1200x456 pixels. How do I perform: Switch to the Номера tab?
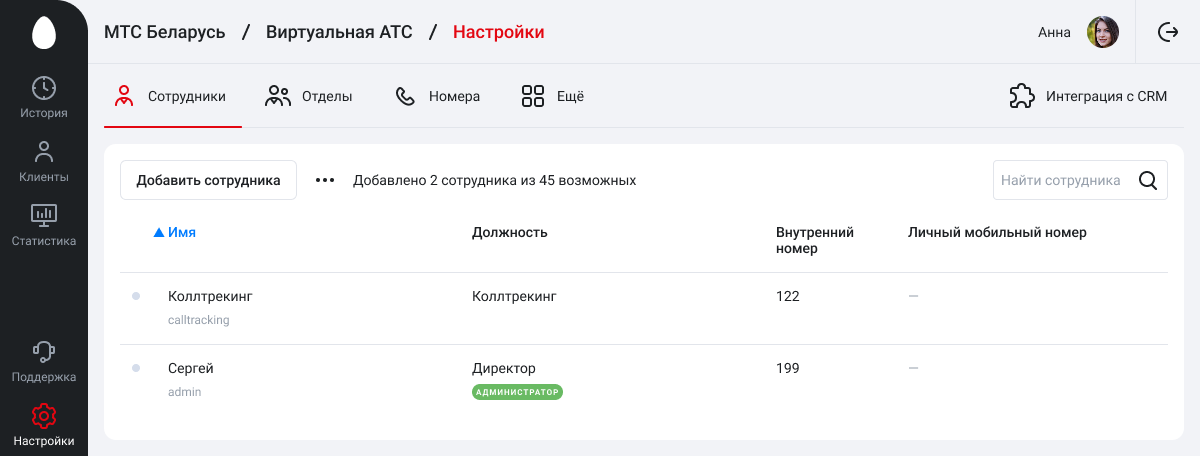coord(438,97)
